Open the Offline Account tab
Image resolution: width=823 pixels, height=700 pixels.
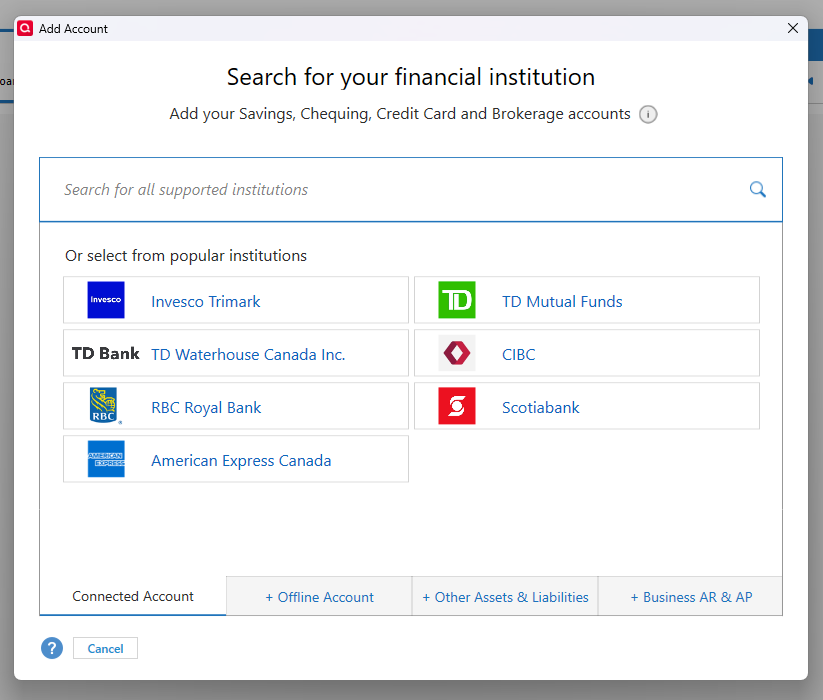(x=319, y=597)
